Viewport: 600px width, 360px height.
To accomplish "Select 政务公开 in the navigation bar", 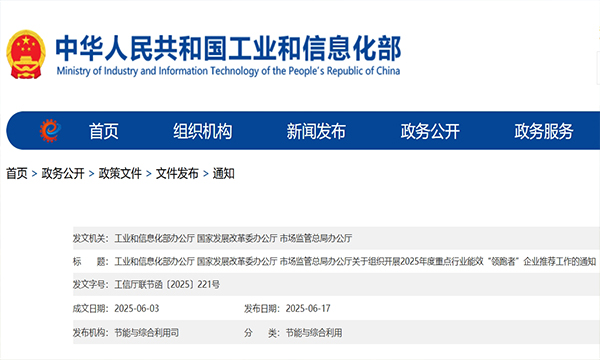I will [430, 131].
